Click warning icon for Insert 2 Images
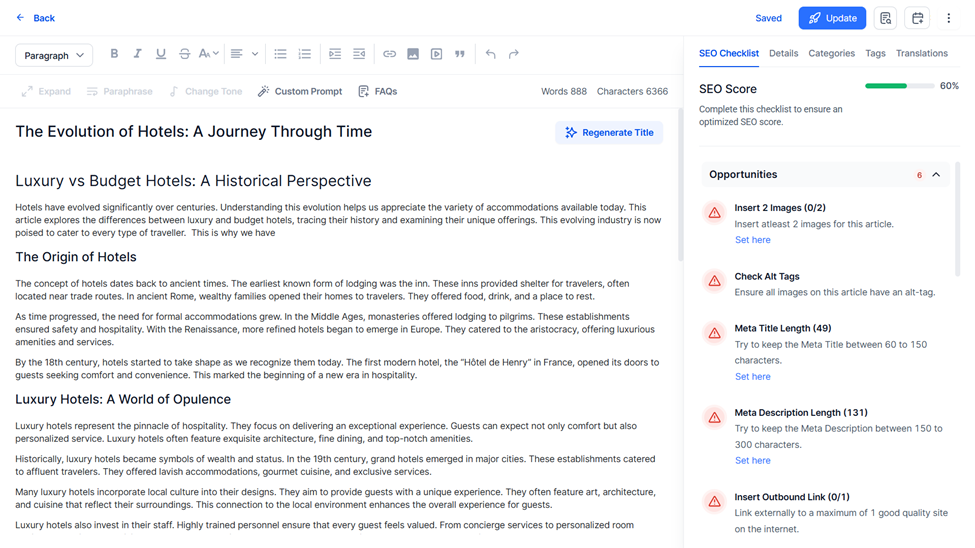975x548 pixels. pyautogui.click(x=714, y=213)
